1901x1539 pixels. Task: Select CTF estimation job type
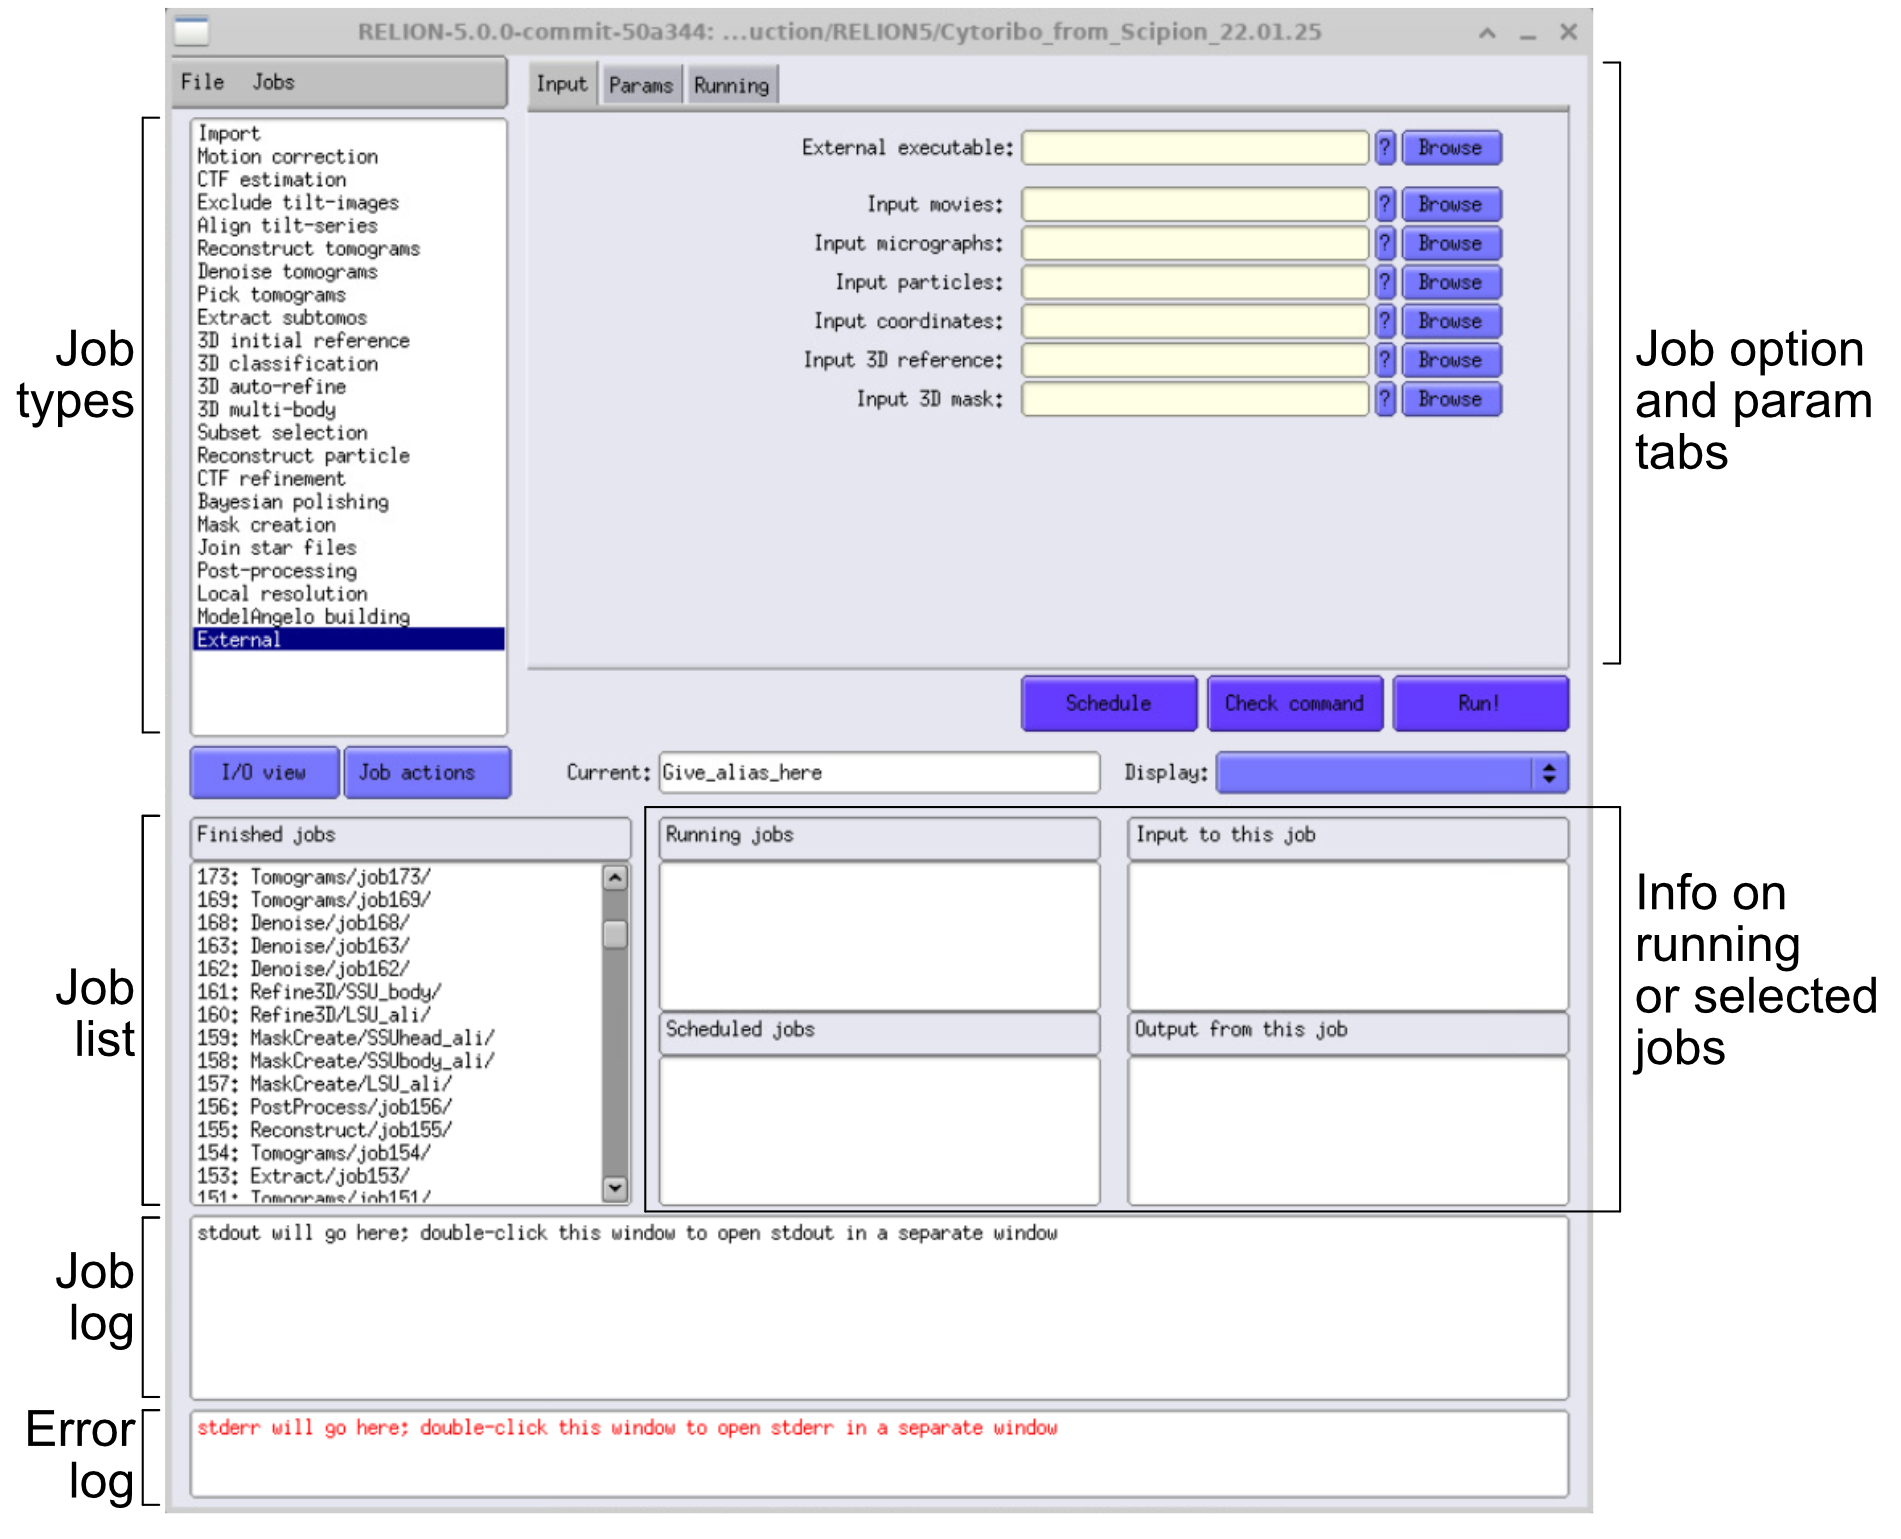348,180
